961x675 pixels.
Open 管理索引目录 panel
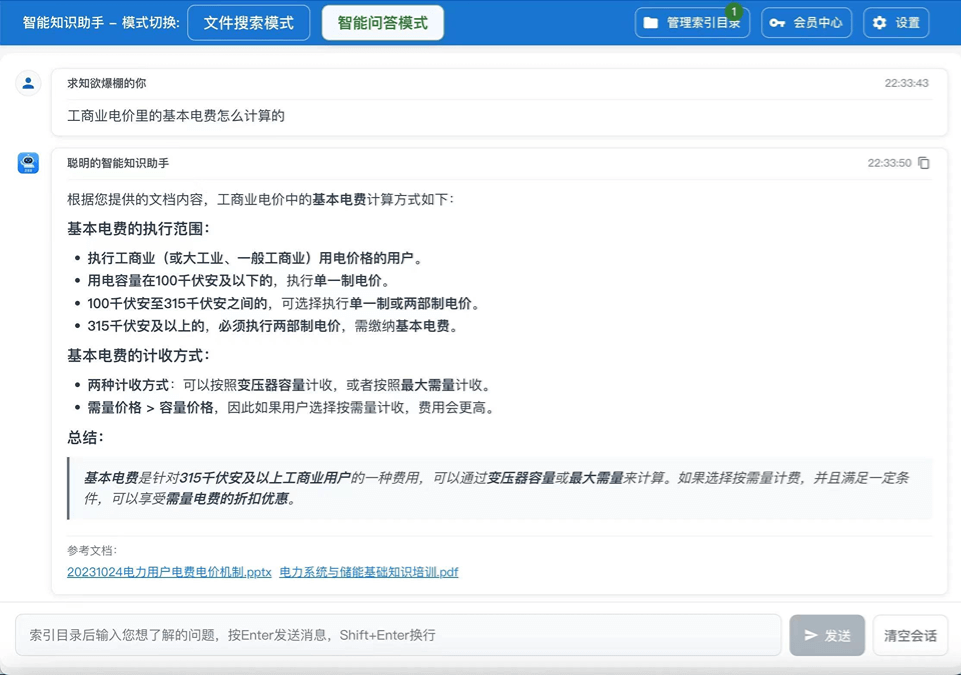tap(692, 22)
